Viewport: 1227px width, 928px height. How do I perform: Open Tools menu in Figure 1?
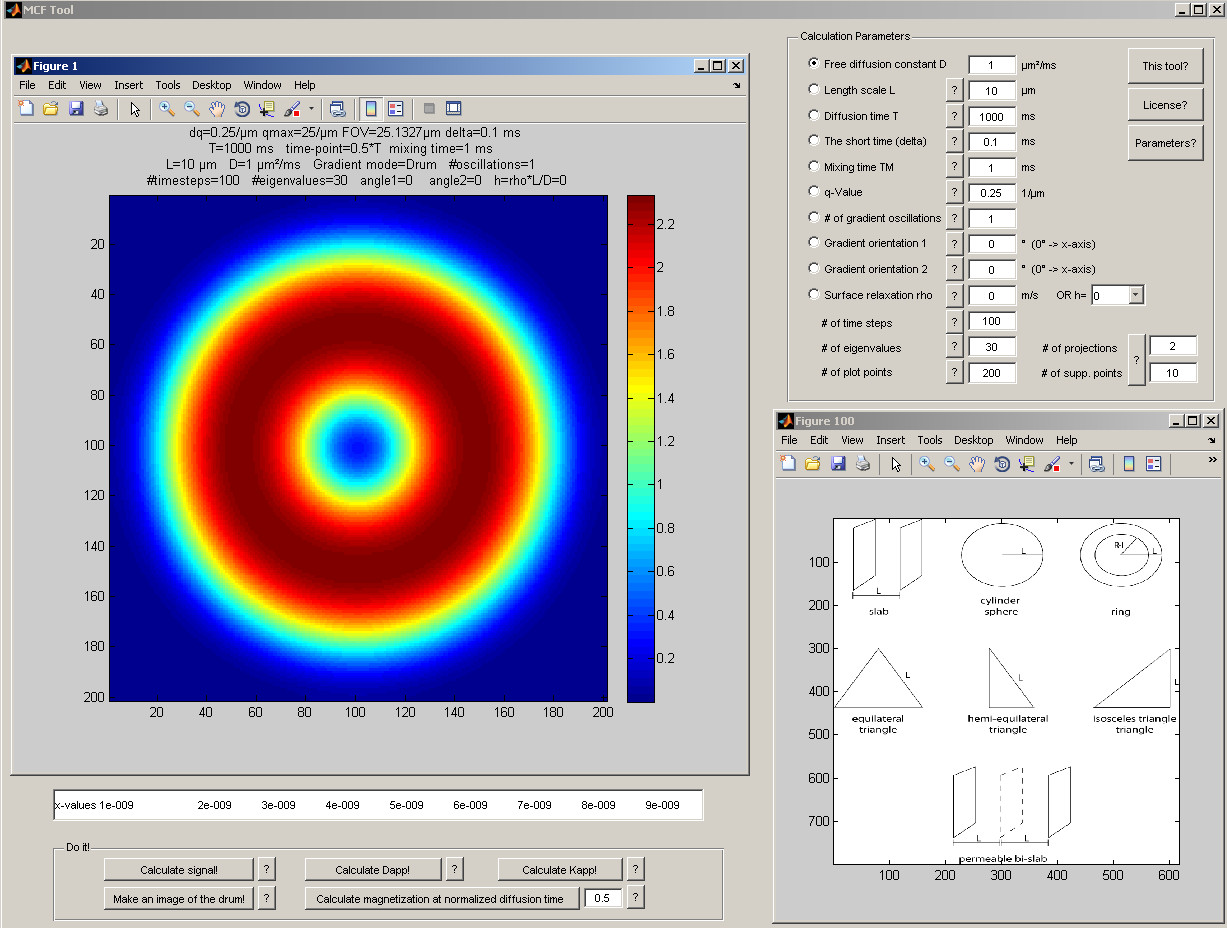click(x=168, y=85)
